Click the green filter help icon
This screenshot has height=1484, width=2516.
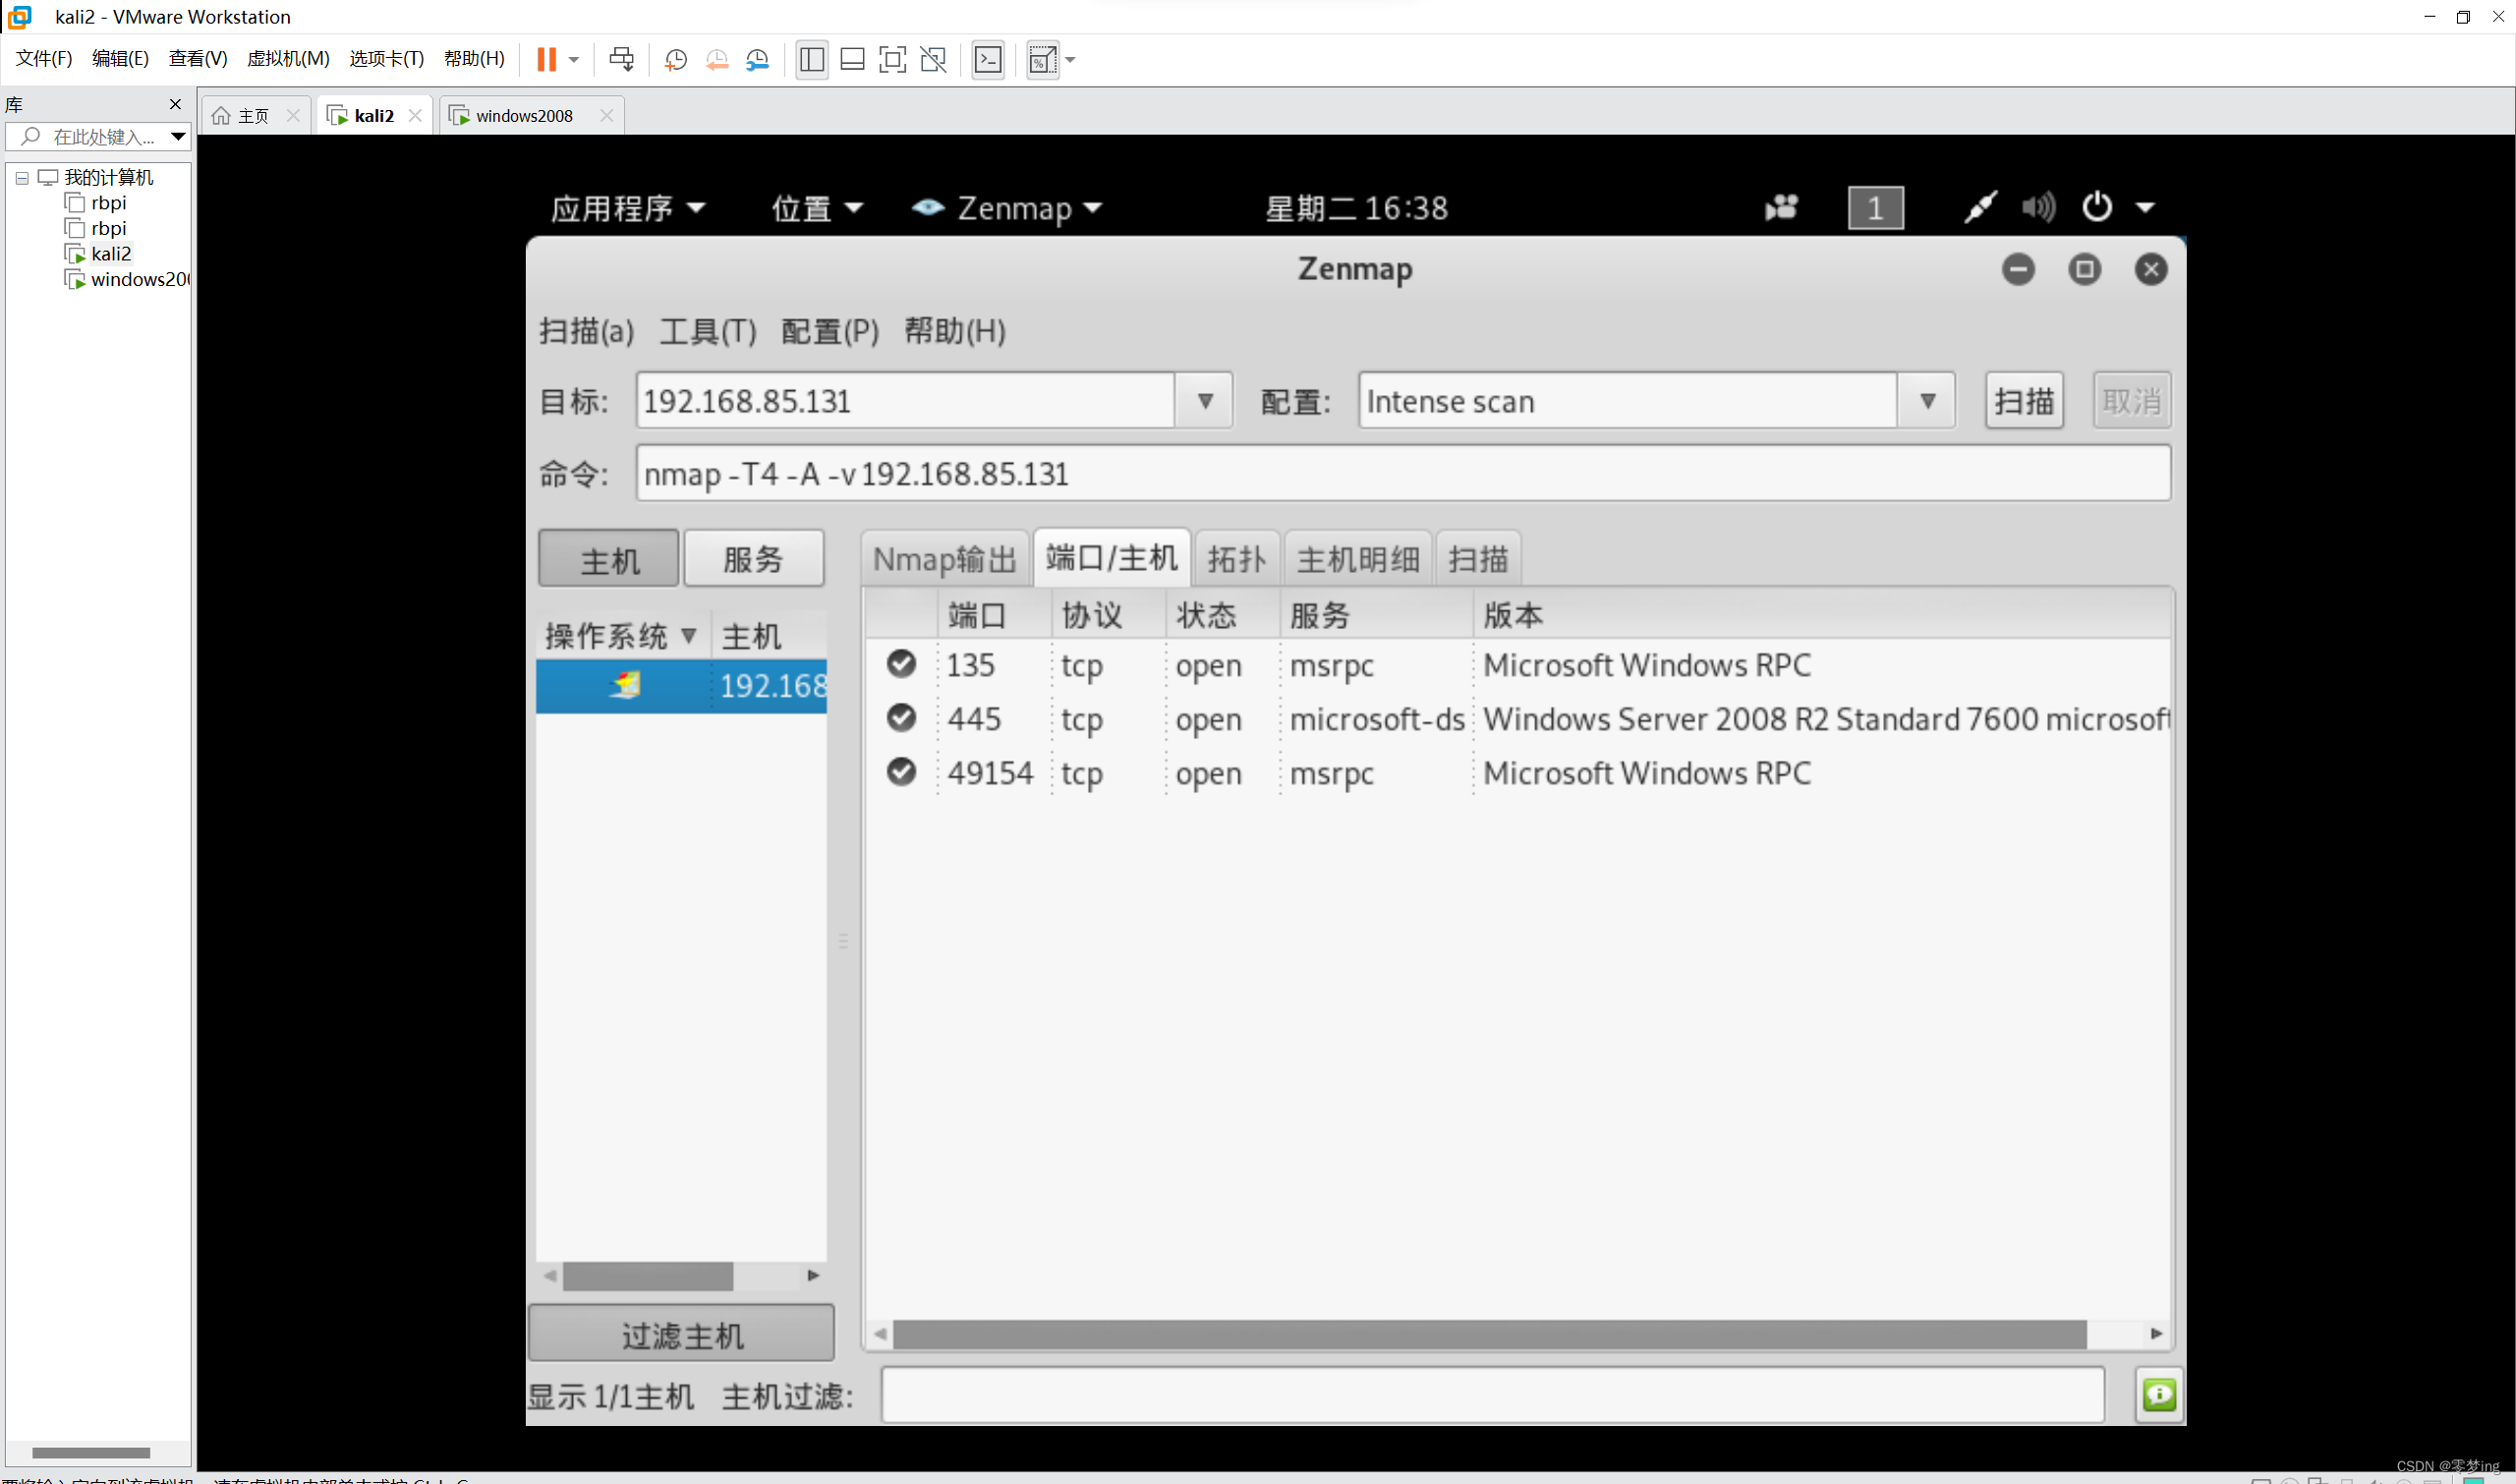pyautogui.click(x=2158, y=1394)
